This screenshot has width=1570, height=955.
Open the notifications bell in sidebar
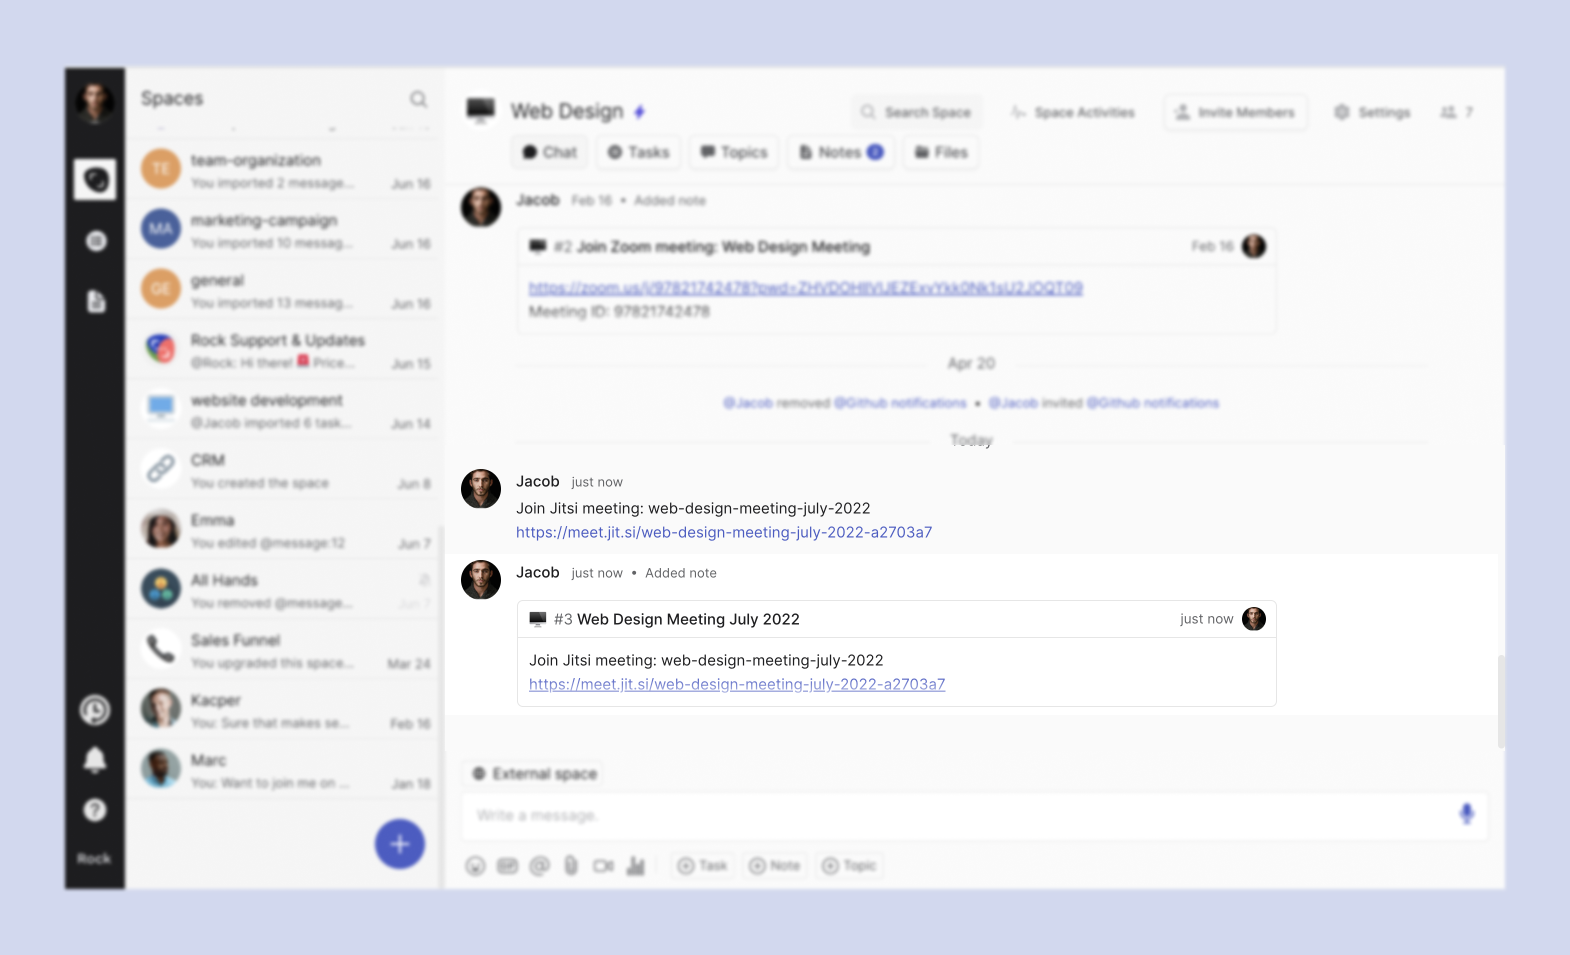95,760
